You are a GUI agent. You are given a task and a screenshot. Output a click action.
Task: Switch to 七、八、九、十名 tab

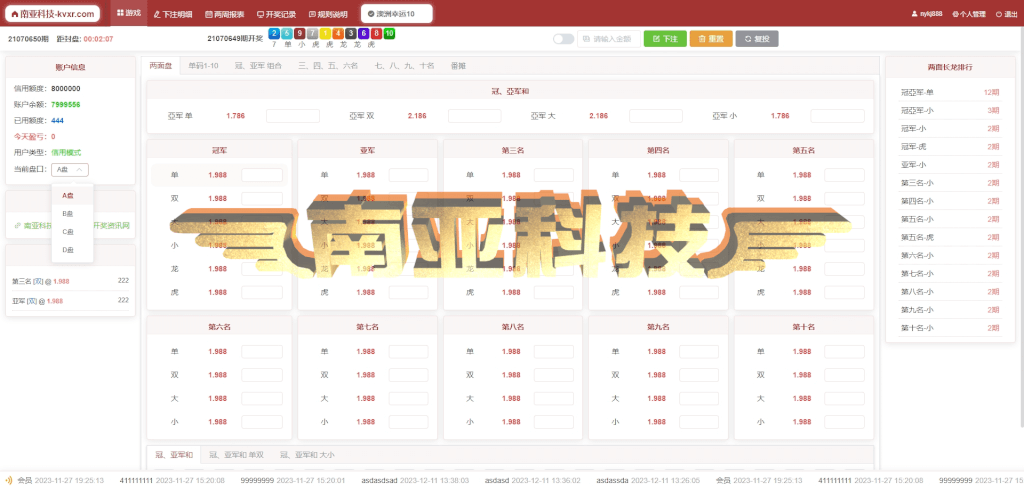click(x=405, y=66)
